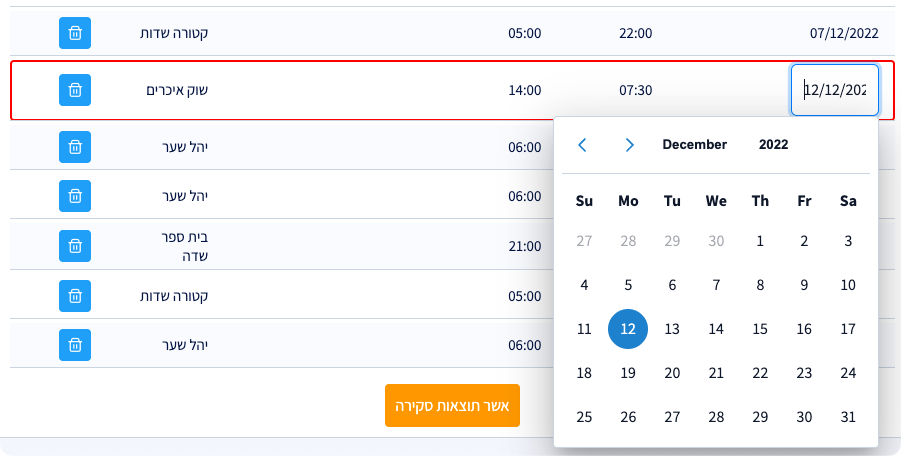Open the 2022 year selector
901x456 pixels.
tap(773, 145)
